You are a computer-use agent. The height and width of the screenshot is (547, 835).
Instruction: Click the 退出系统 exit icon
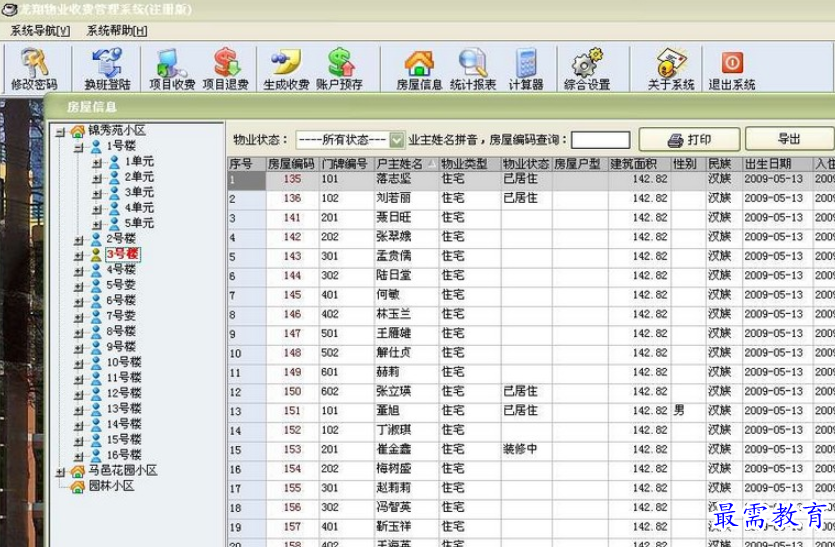tap(732, 69)
